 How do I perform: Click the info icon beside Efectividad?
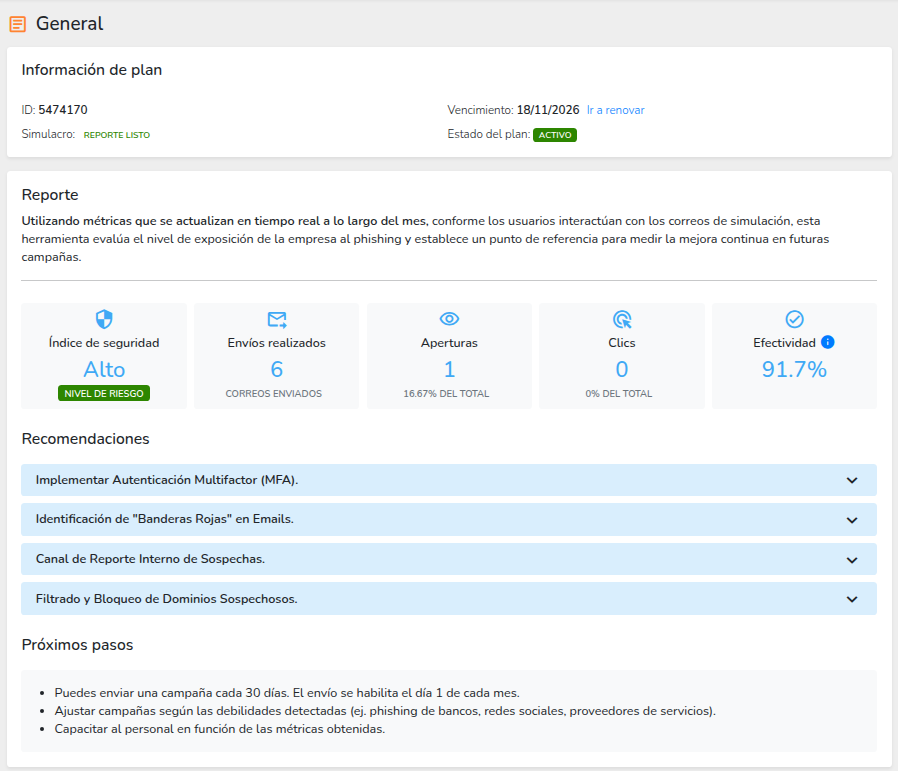click(827, 342)
